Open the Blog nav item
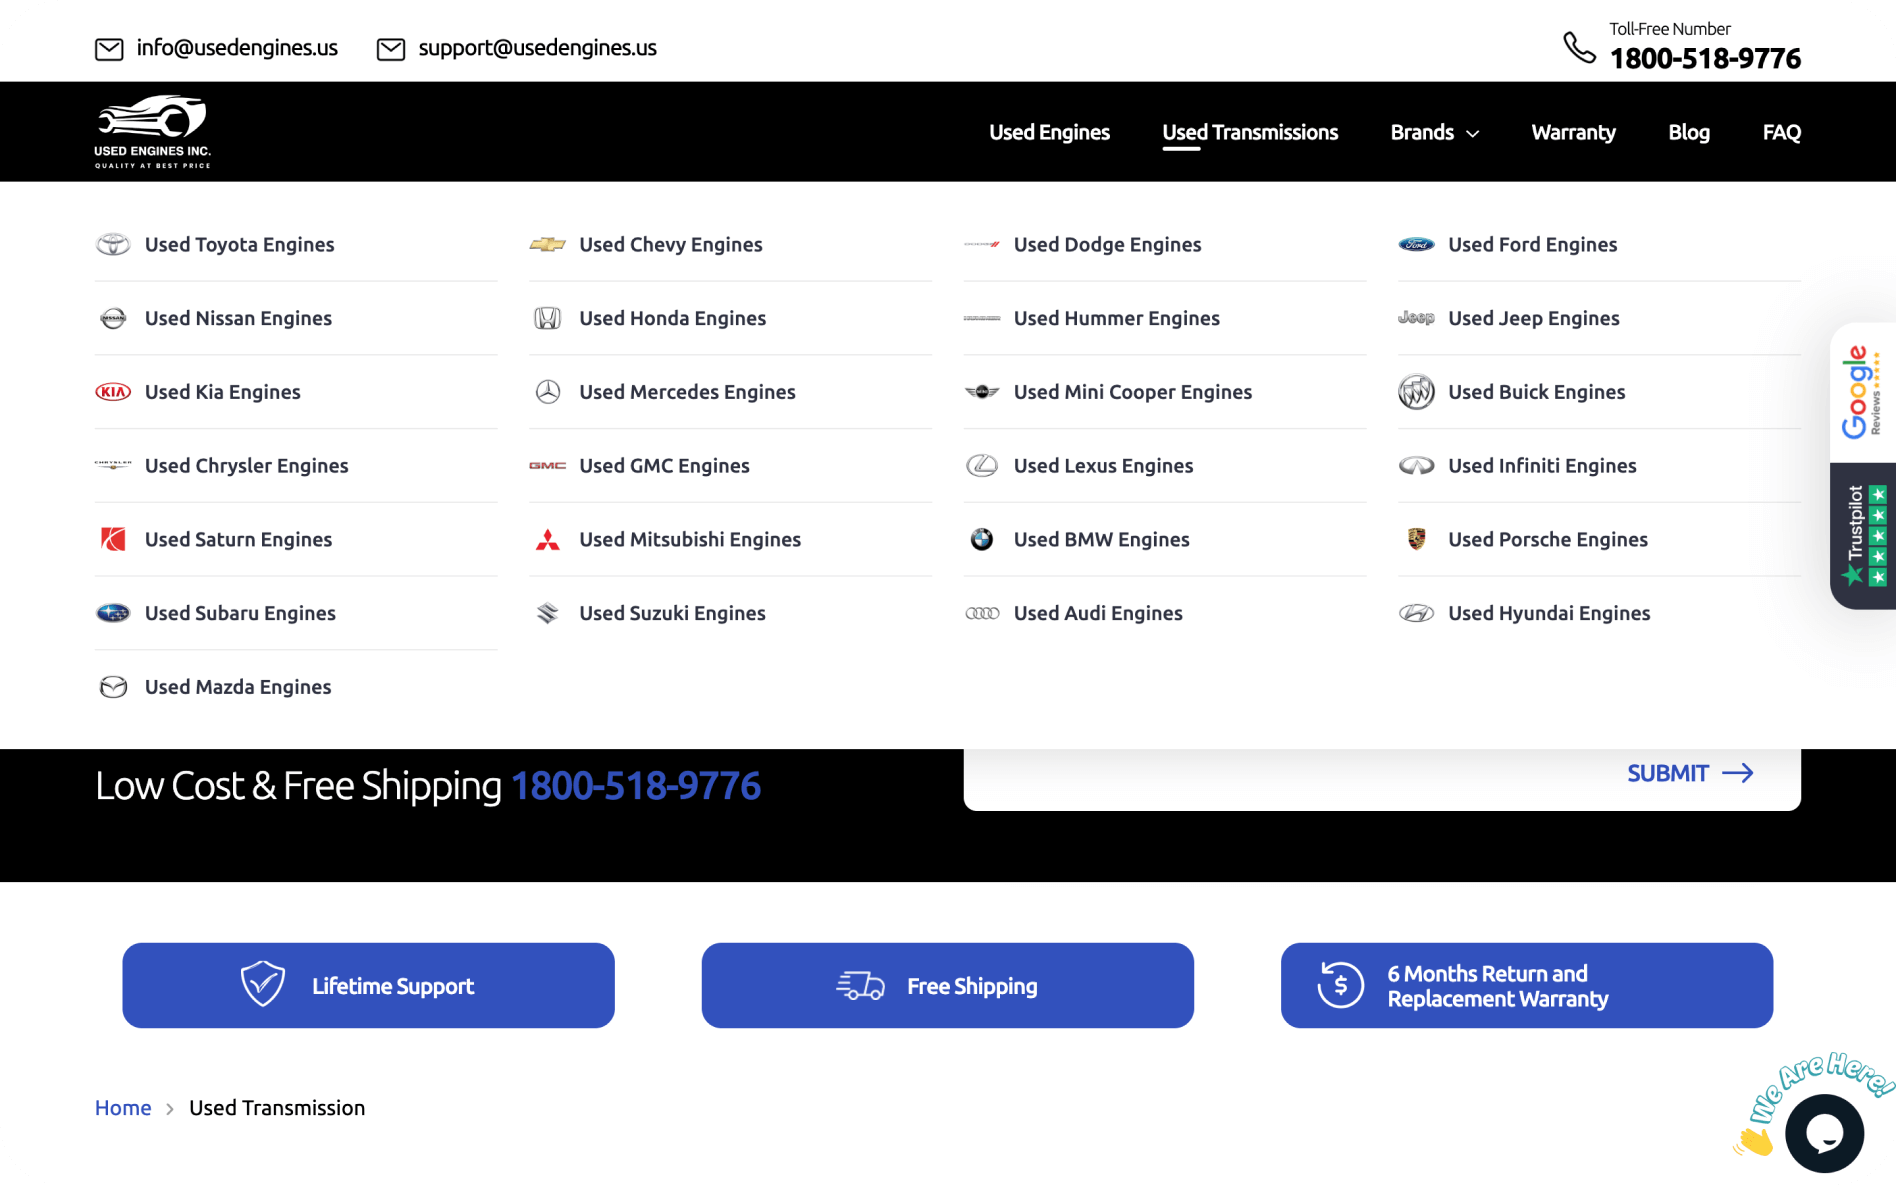1896x1185 pixels. (1688, 132)
